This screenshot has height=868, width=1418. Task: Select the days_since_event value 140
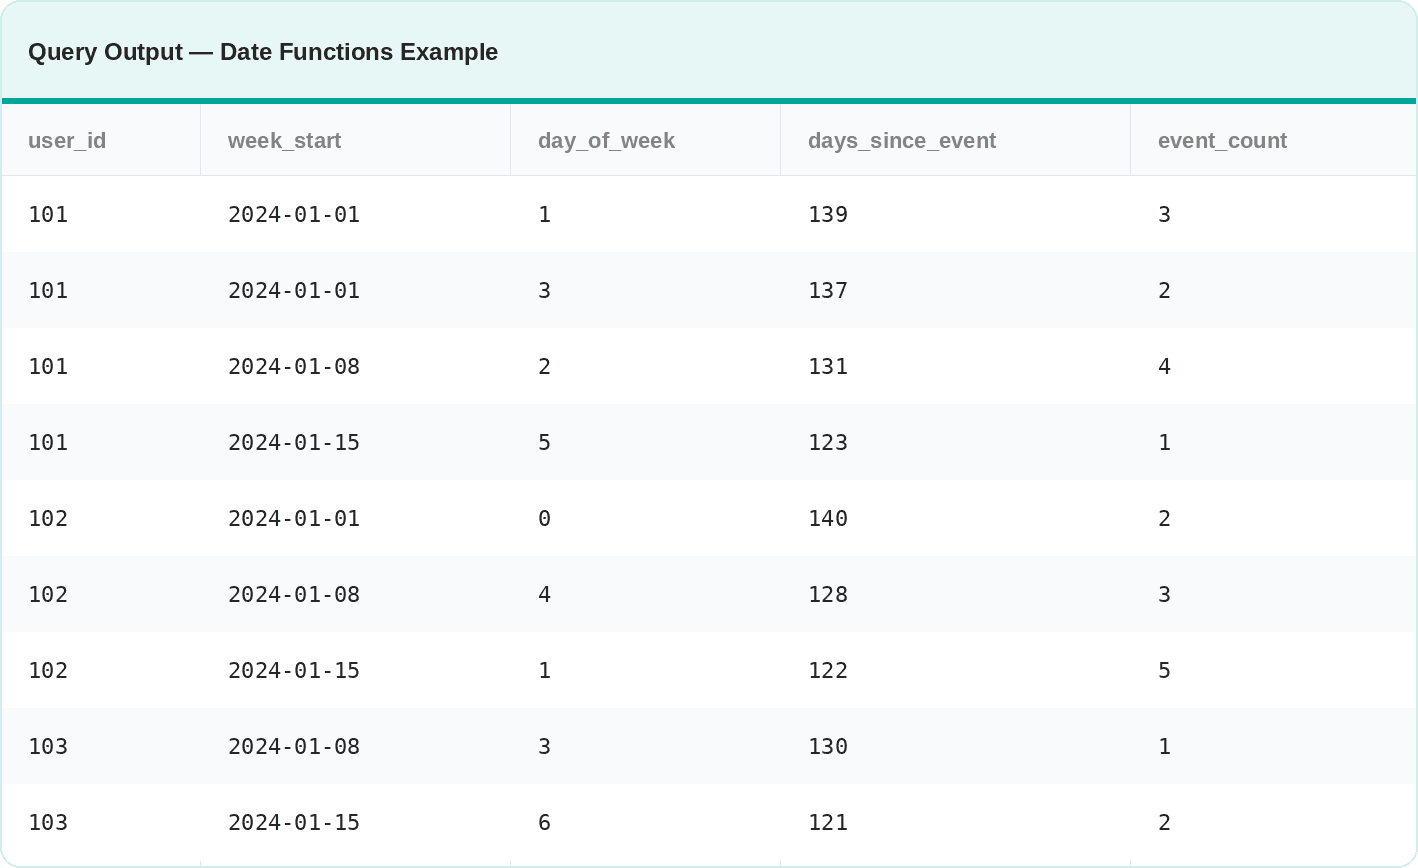pos(828,518)
